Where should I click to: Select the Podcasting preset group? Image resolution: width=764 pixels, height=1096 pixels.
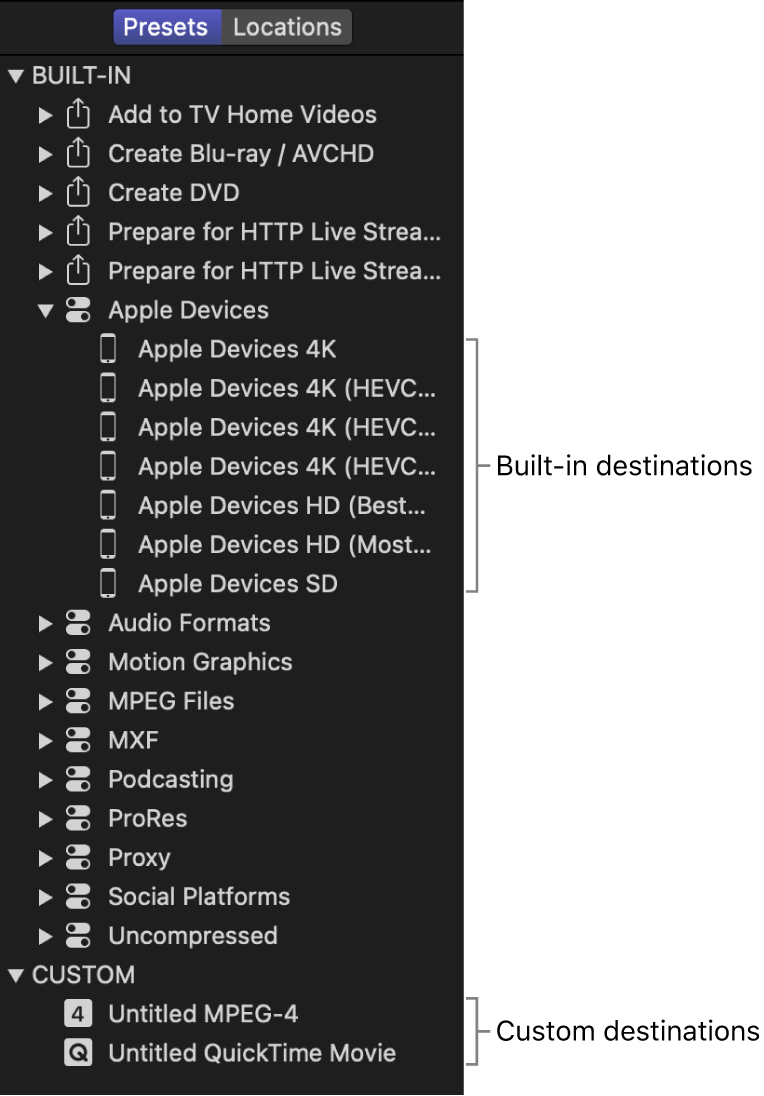[172, 779]
